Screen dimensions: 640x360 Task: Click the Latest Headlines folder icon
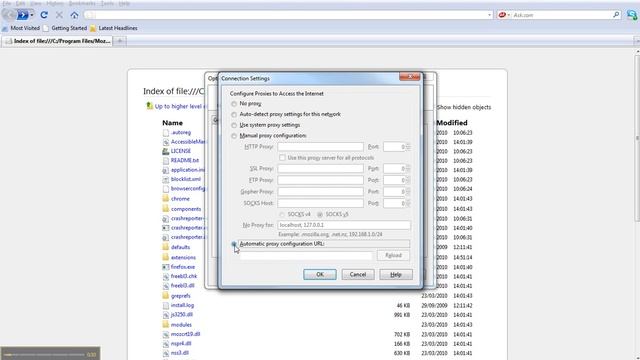[93, 28]
